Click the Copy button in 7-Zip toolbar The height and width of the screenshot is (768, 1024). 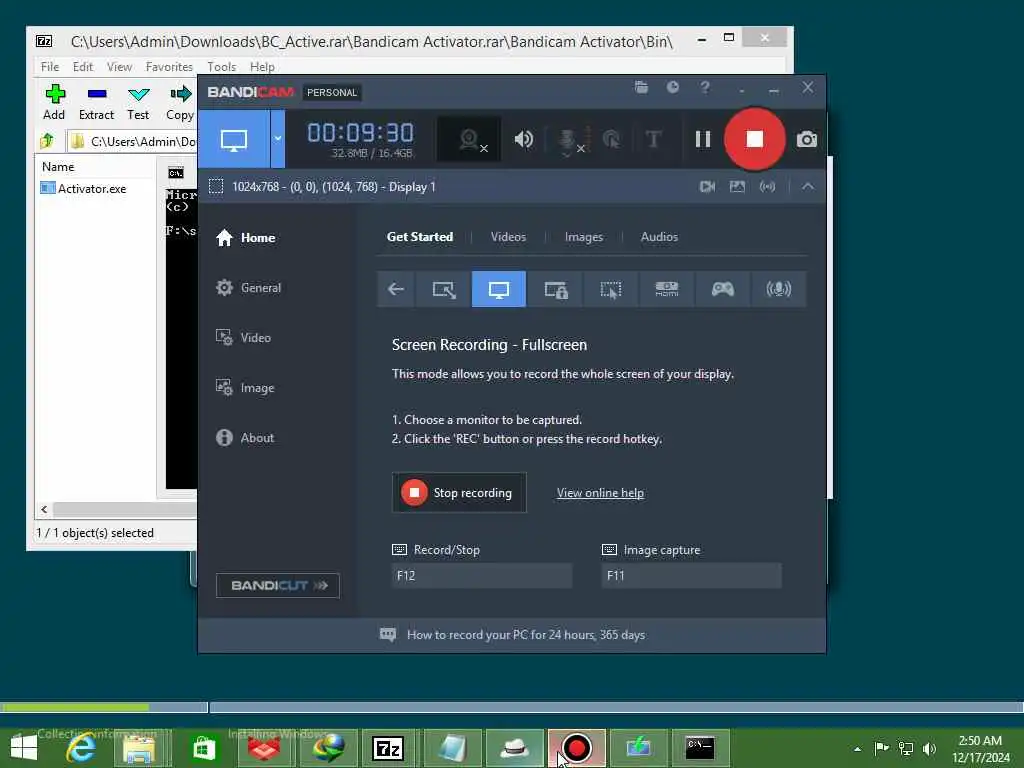coord(180,103)
